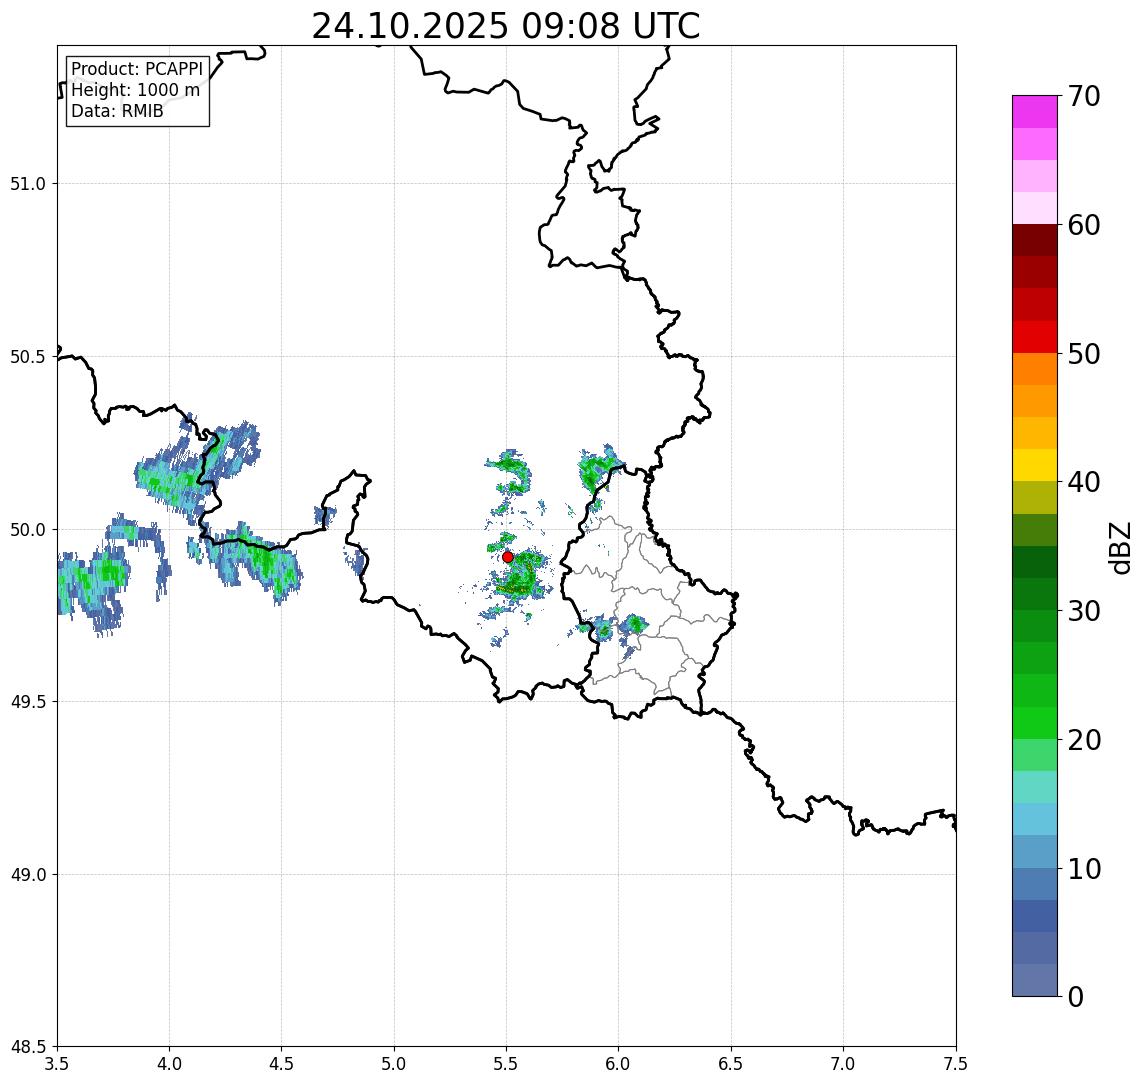The width and height of the screenshot is (1145, 1084).
Task: Click the colorbar tick label 40
Action: pyautogui.click(x=1084, y=482)
